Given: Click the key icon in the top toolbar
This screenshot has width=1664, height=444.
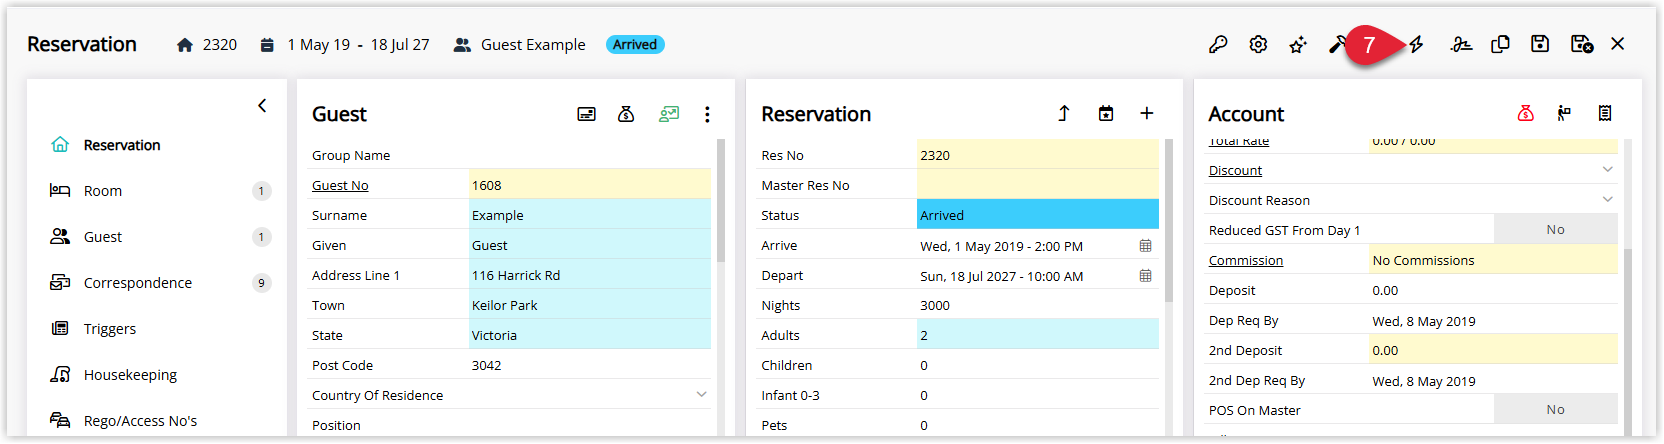Looking at the screenshot, I should tap(1218, 44).
